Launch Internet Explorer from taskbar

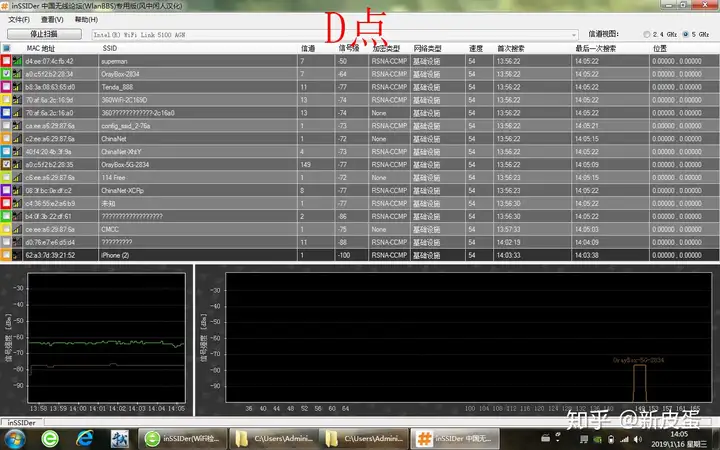pos(85,439)
